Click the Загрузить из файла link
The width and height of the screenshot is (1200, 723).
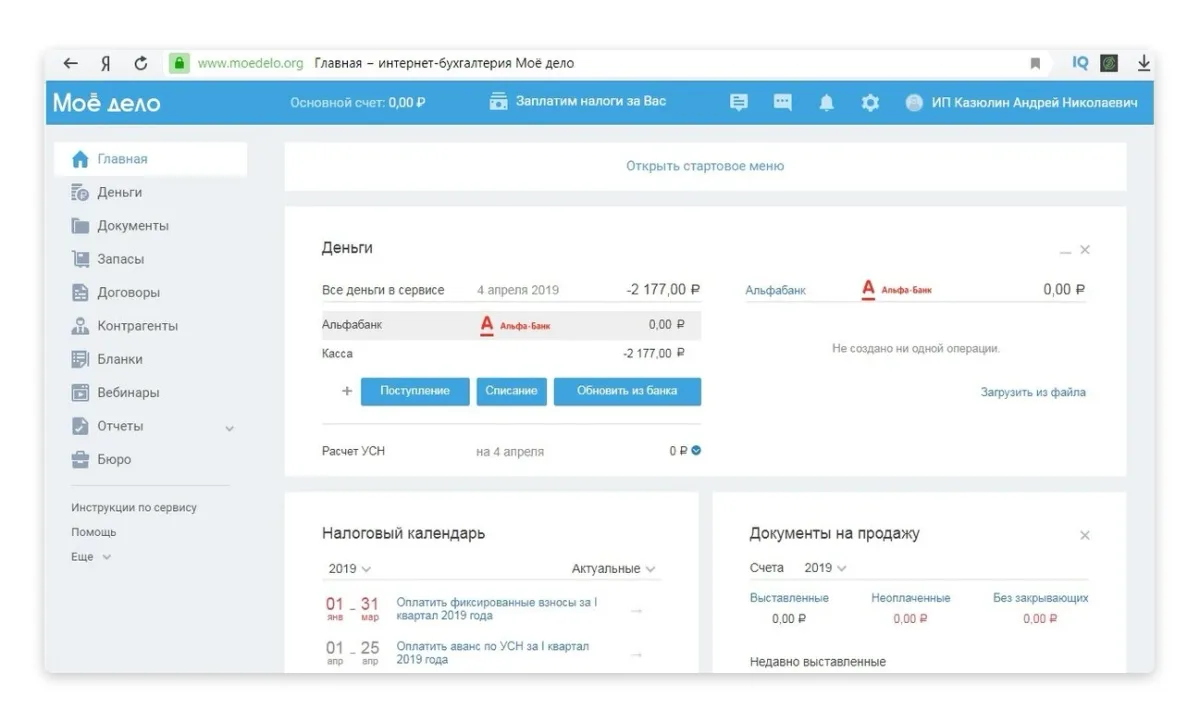coord(1032,392)
